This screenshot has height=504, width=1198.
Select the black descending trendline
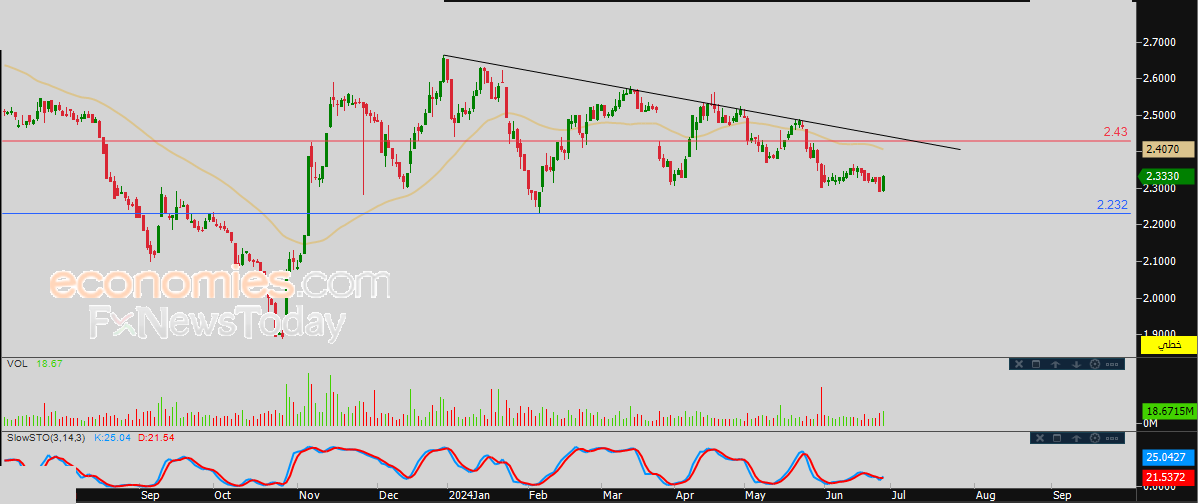coord(701,103)
